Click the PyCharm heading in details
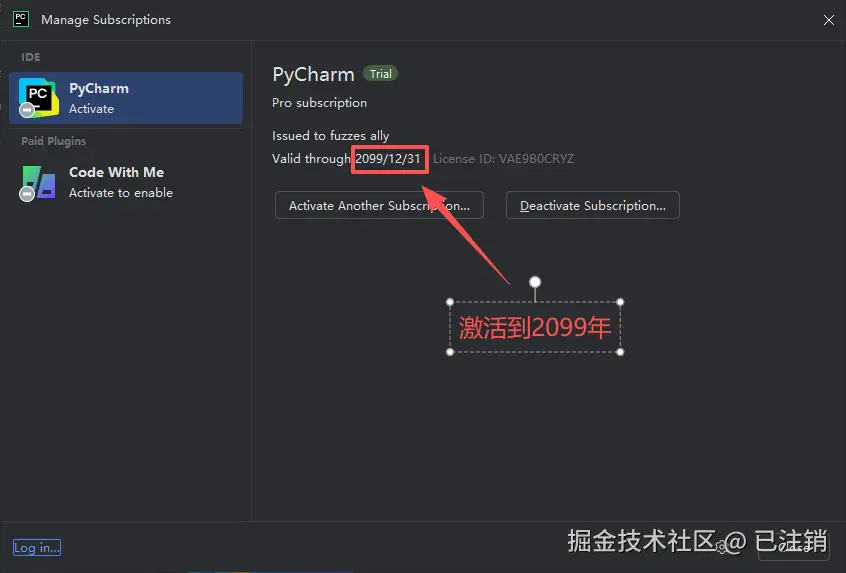 click(x=313, y=74)
